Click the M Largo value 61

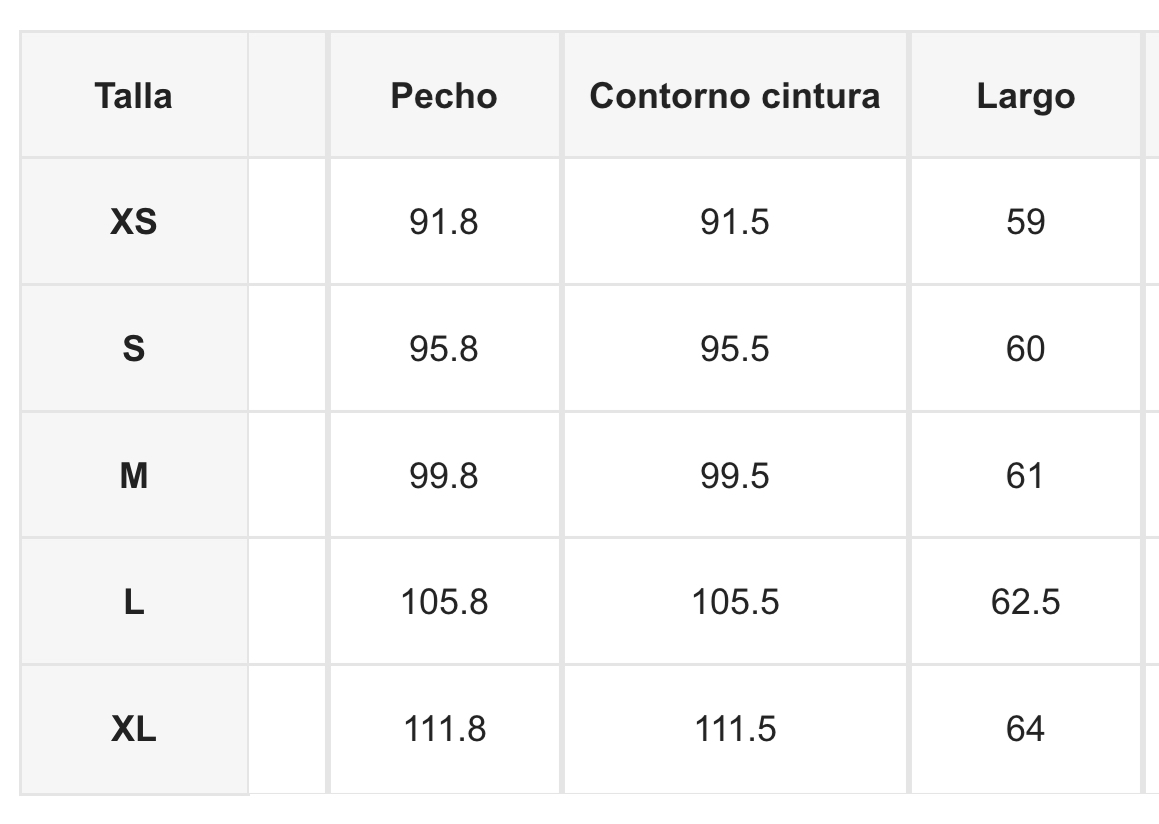(x=1025, y=476)
